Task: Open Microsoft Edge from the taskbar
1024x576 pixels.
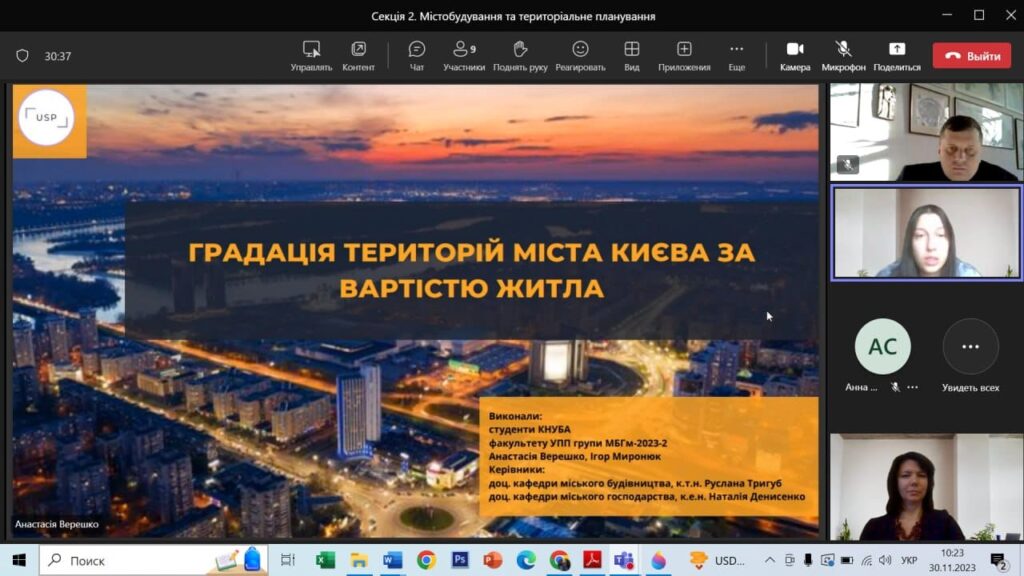Action: coord(526,560)
